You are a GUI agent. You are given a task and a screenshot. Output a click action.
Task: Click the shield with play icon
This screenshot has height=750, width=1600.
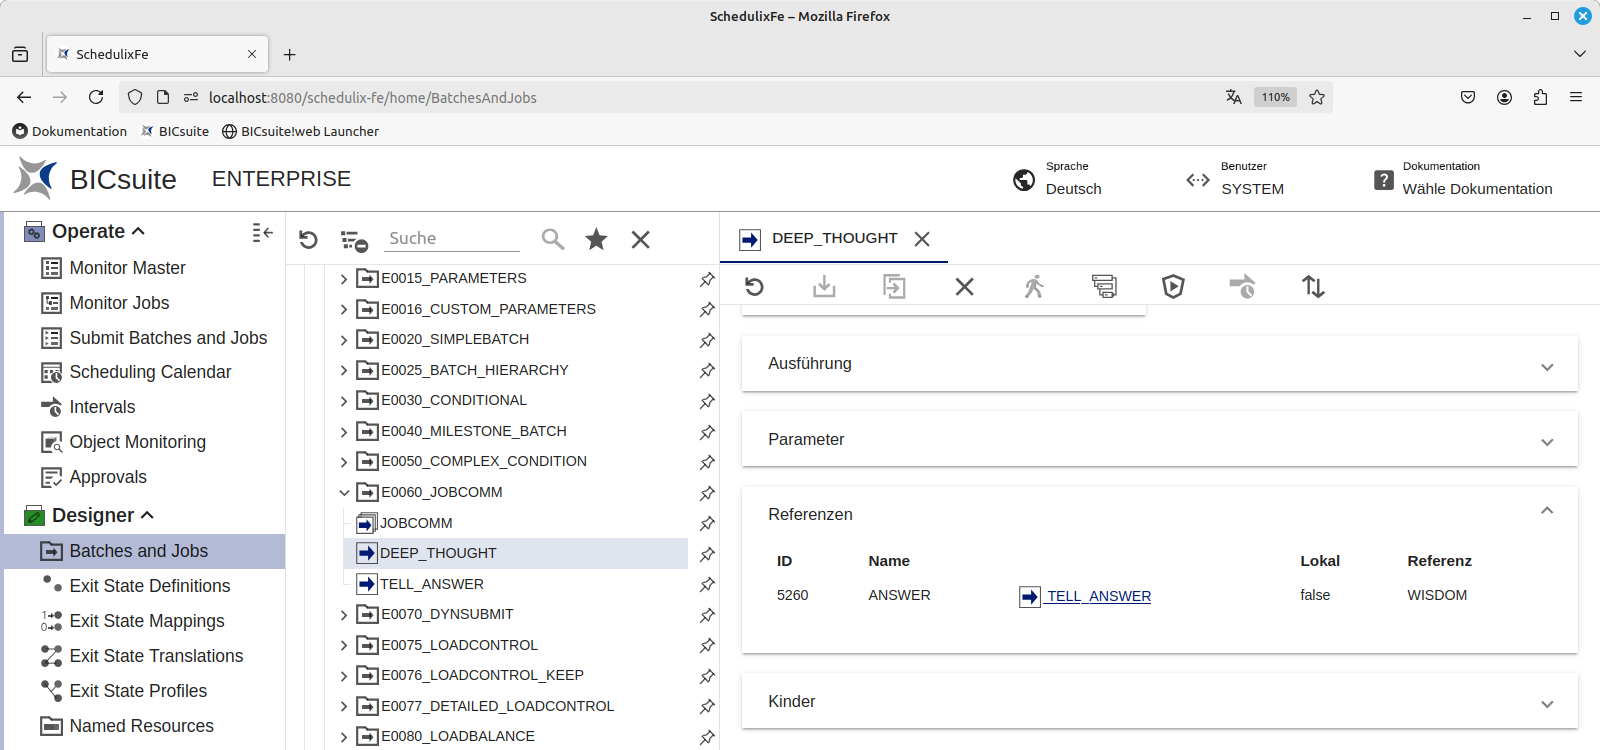[1173, 287]
